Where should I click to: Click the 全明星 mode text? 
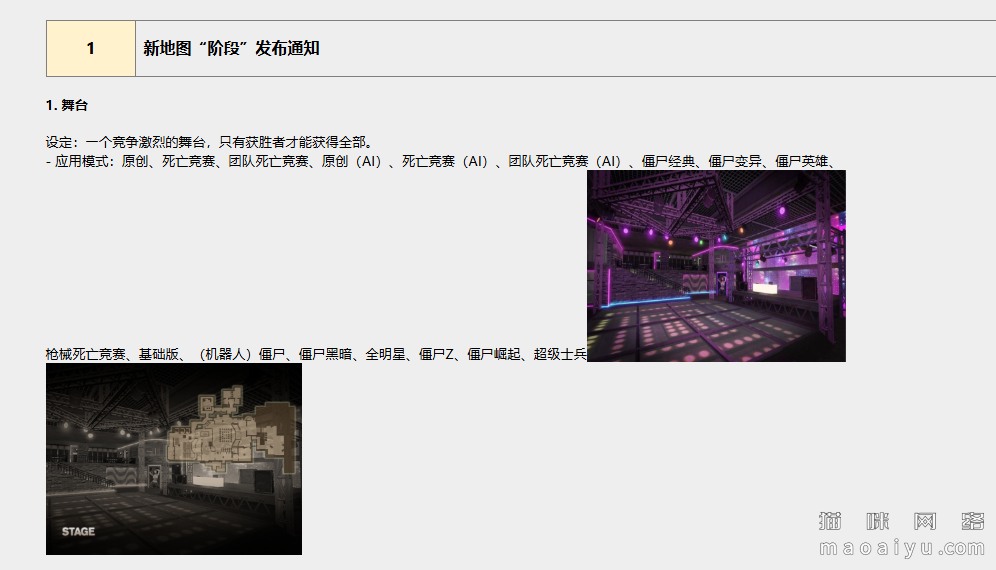385,354
